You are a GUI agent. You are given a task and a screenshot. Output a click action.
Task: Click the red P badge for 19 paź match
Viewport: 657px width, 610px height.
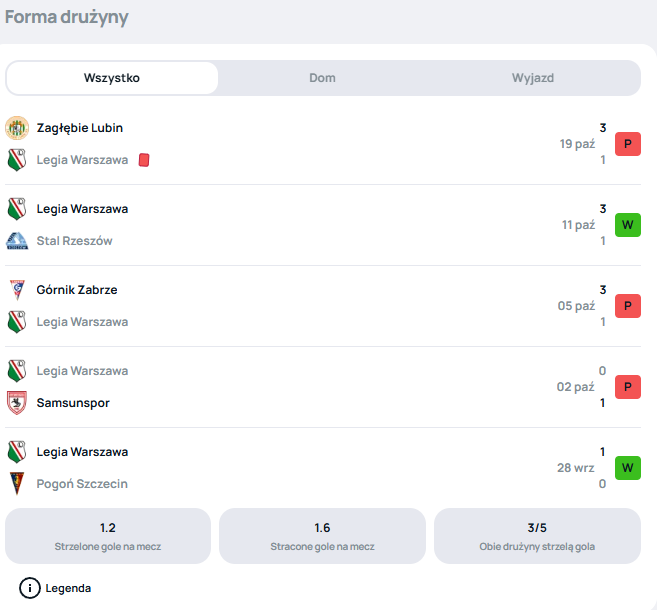(628, 144)
